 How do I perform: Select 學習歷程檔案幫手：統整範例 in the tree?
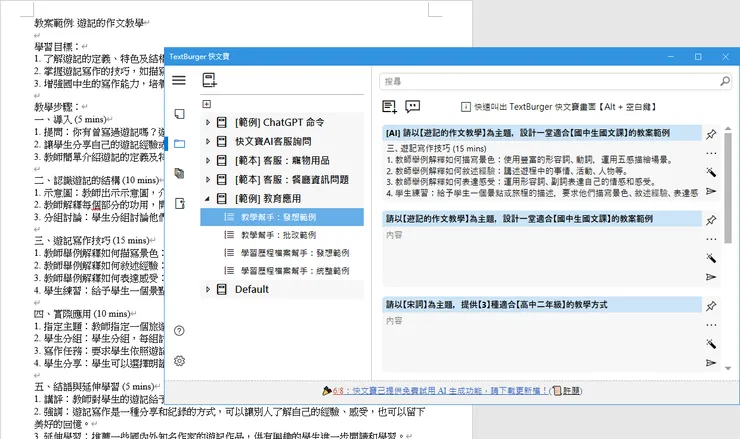click(x=282, y=271)
